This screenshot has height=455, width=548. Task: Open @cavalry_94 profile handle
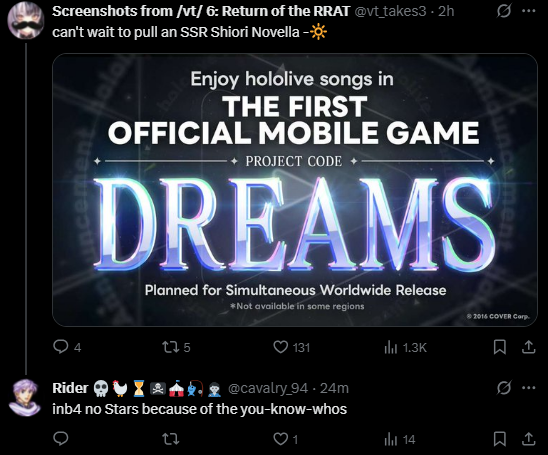pyautogui.click(x=268, y=388)
